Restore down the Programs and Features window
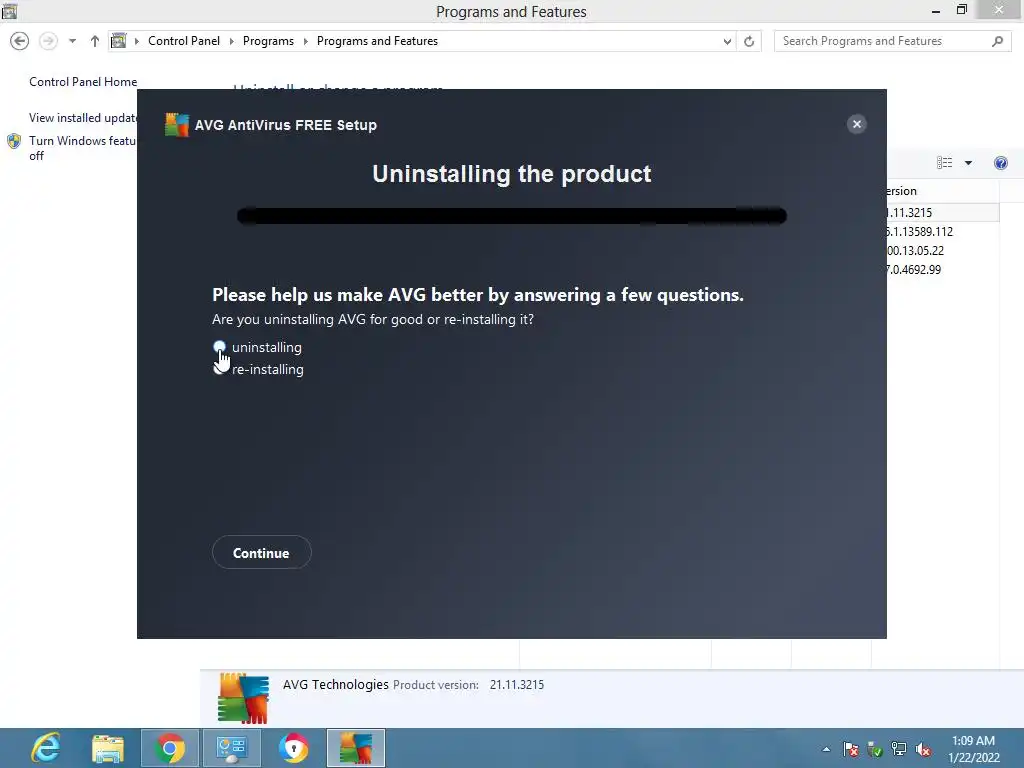1024x768 pixels. [x=962, y=10]
